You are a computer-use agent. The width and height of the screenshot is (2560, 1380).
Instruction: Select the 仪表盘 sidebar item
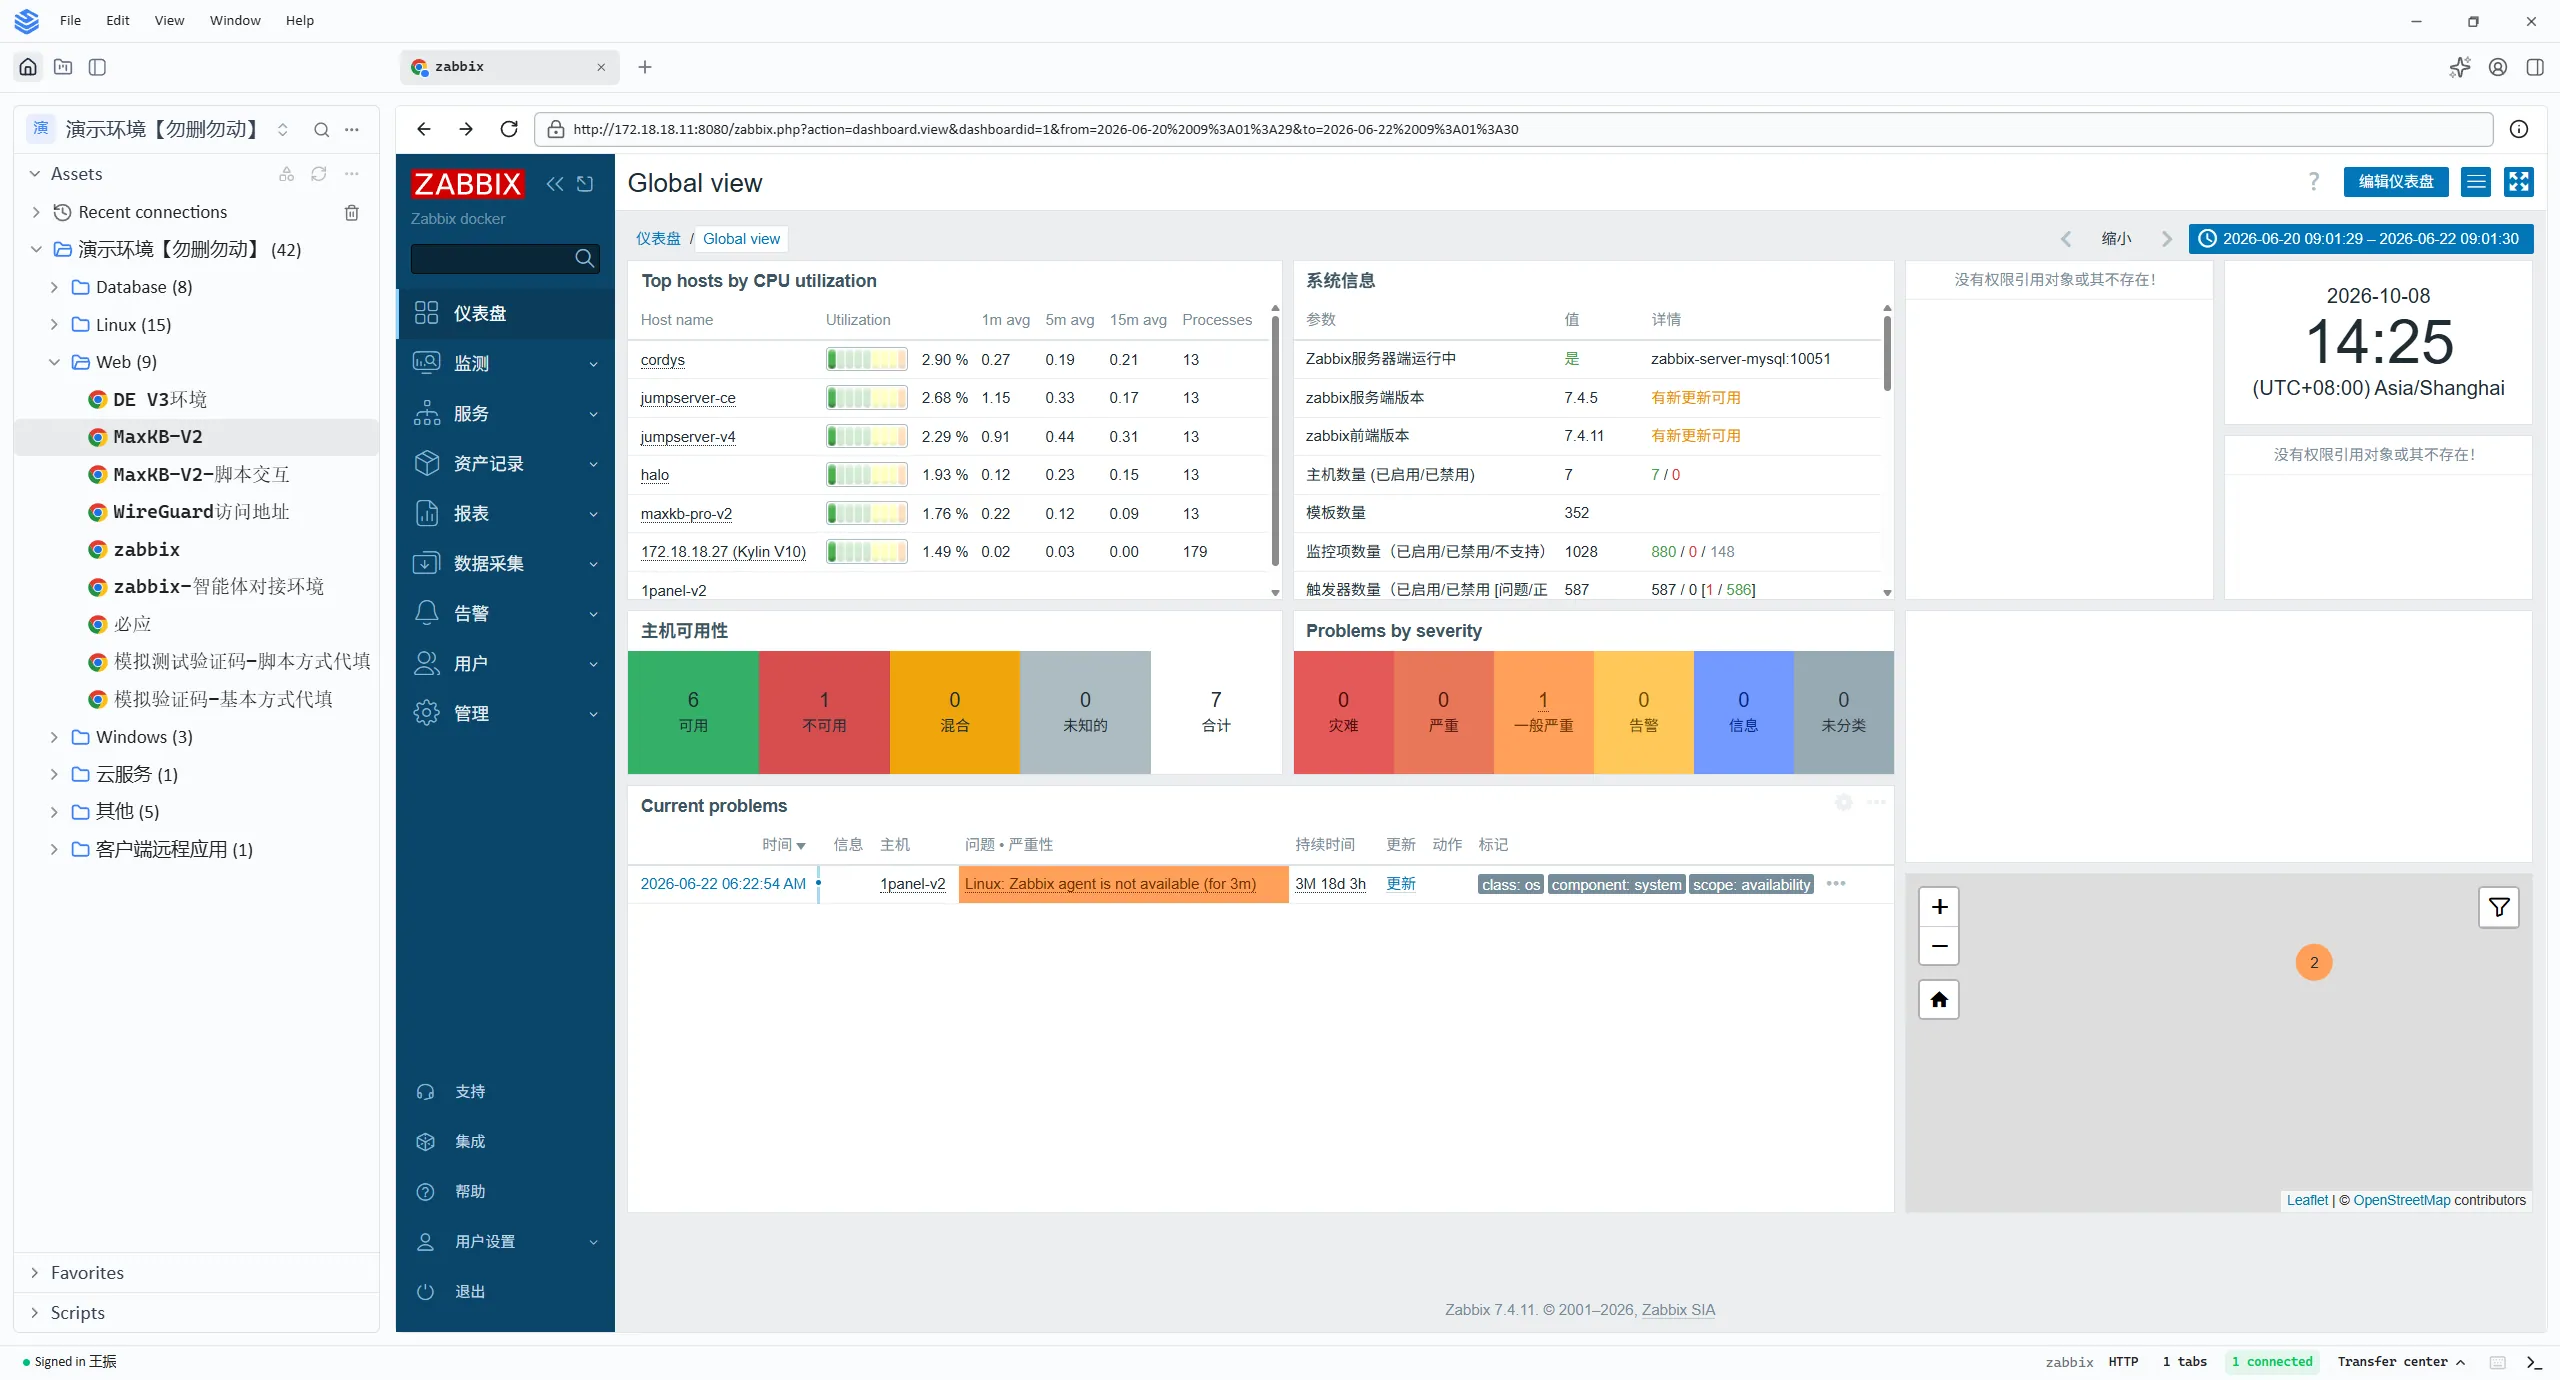point(505,314)
